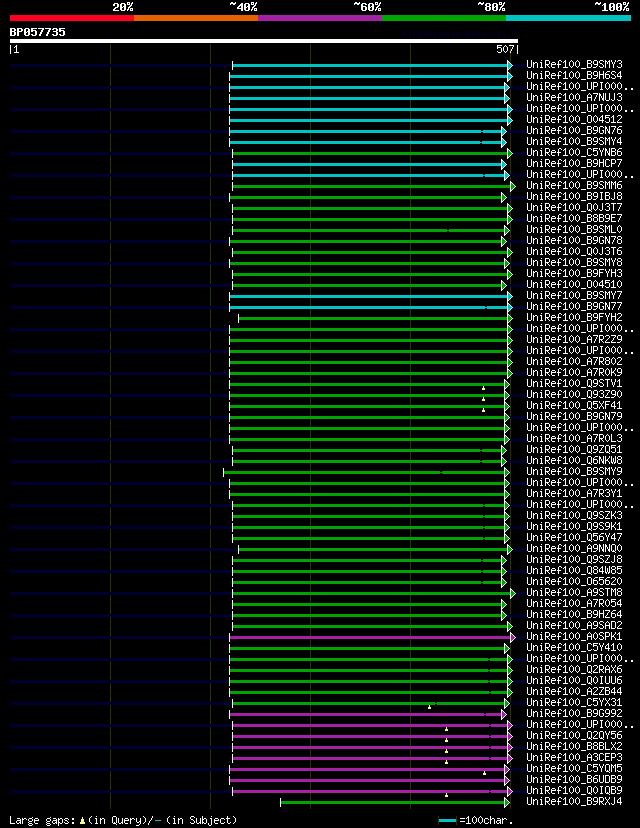Select the UniRef100_C5Y410 label

(574, 647)
